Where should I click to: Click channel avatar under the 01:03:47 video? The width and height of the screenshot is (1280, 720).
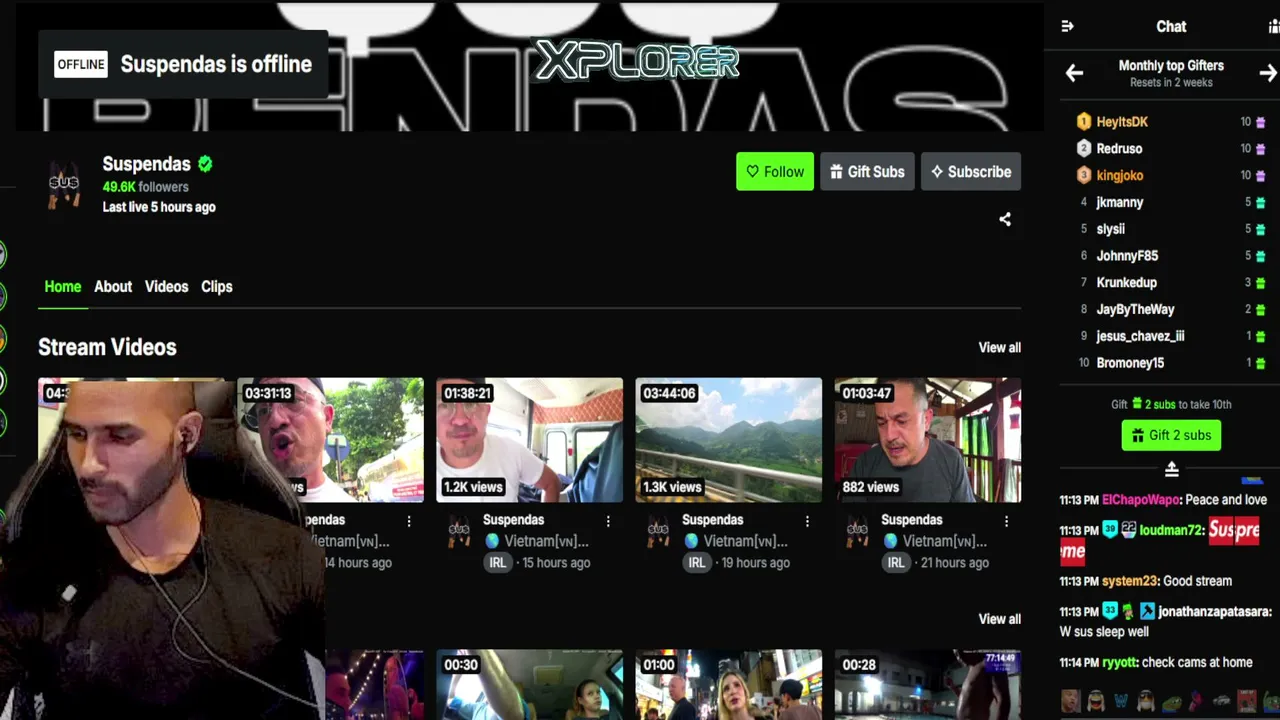click(857, 532)
